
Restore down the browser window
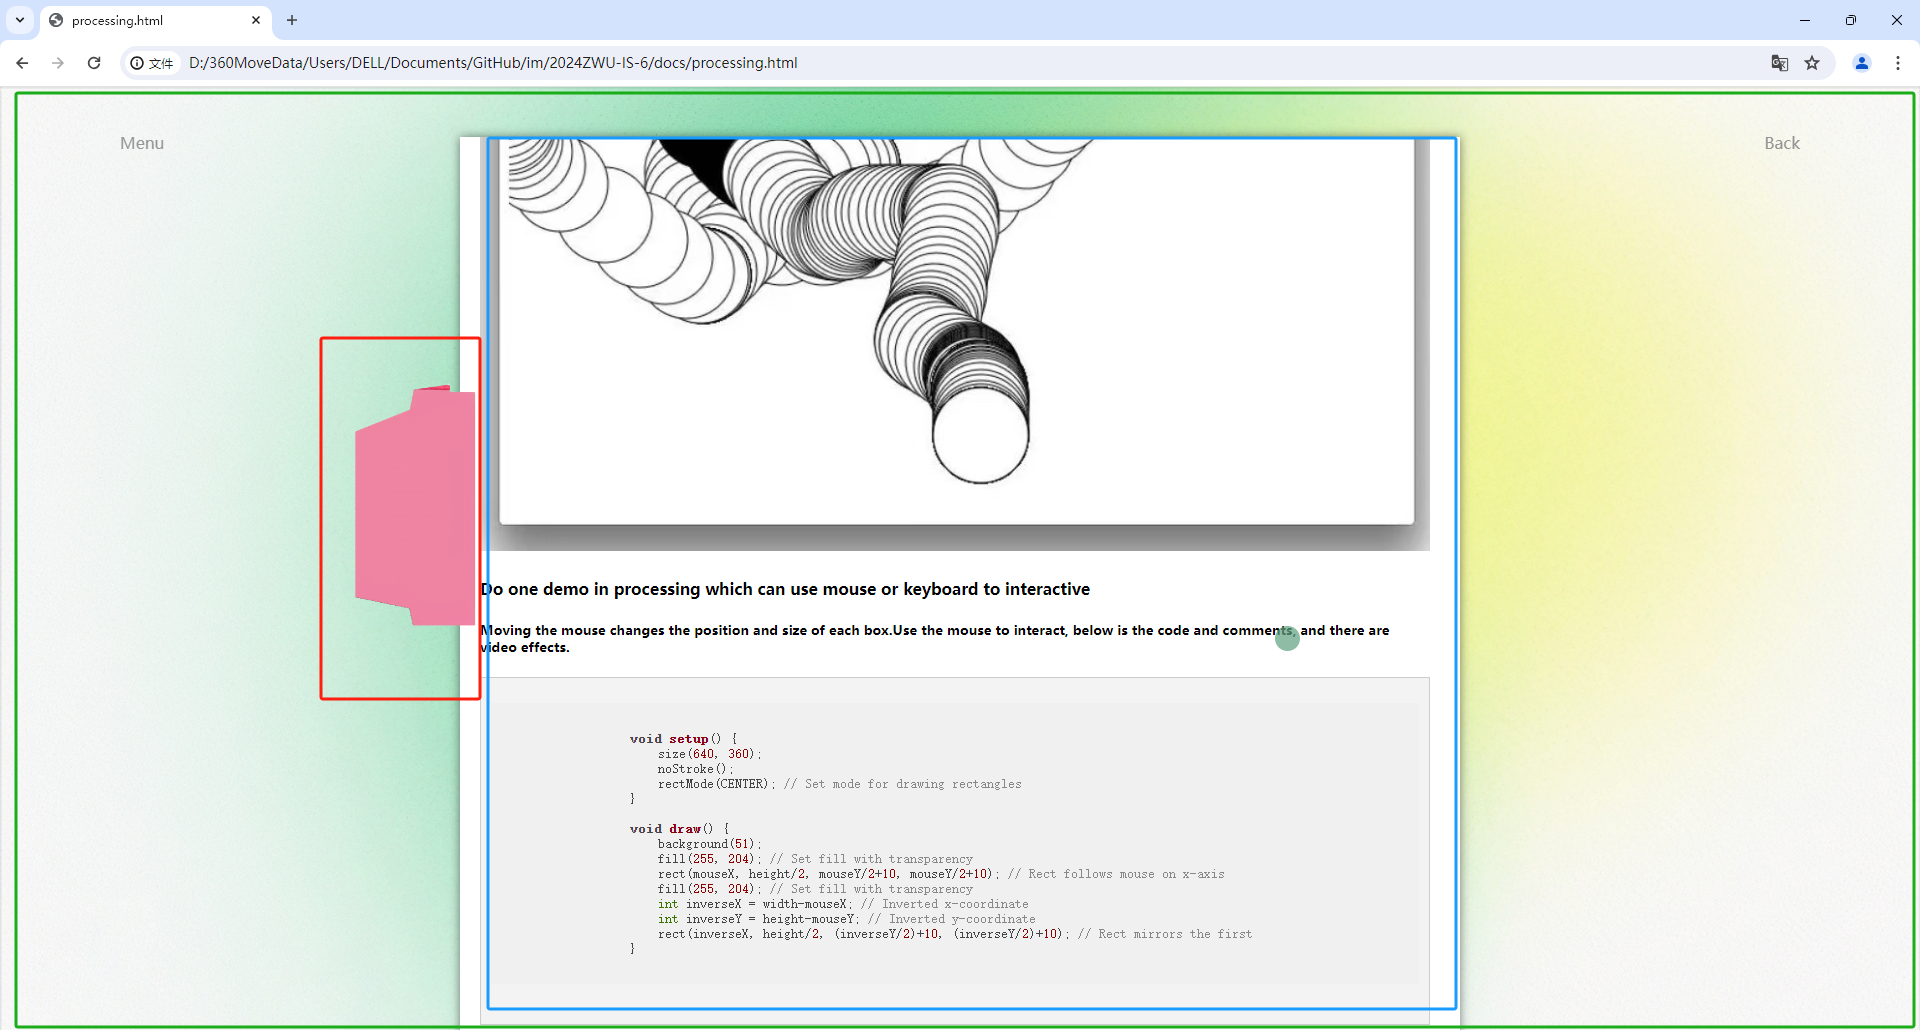point(1851,20)
